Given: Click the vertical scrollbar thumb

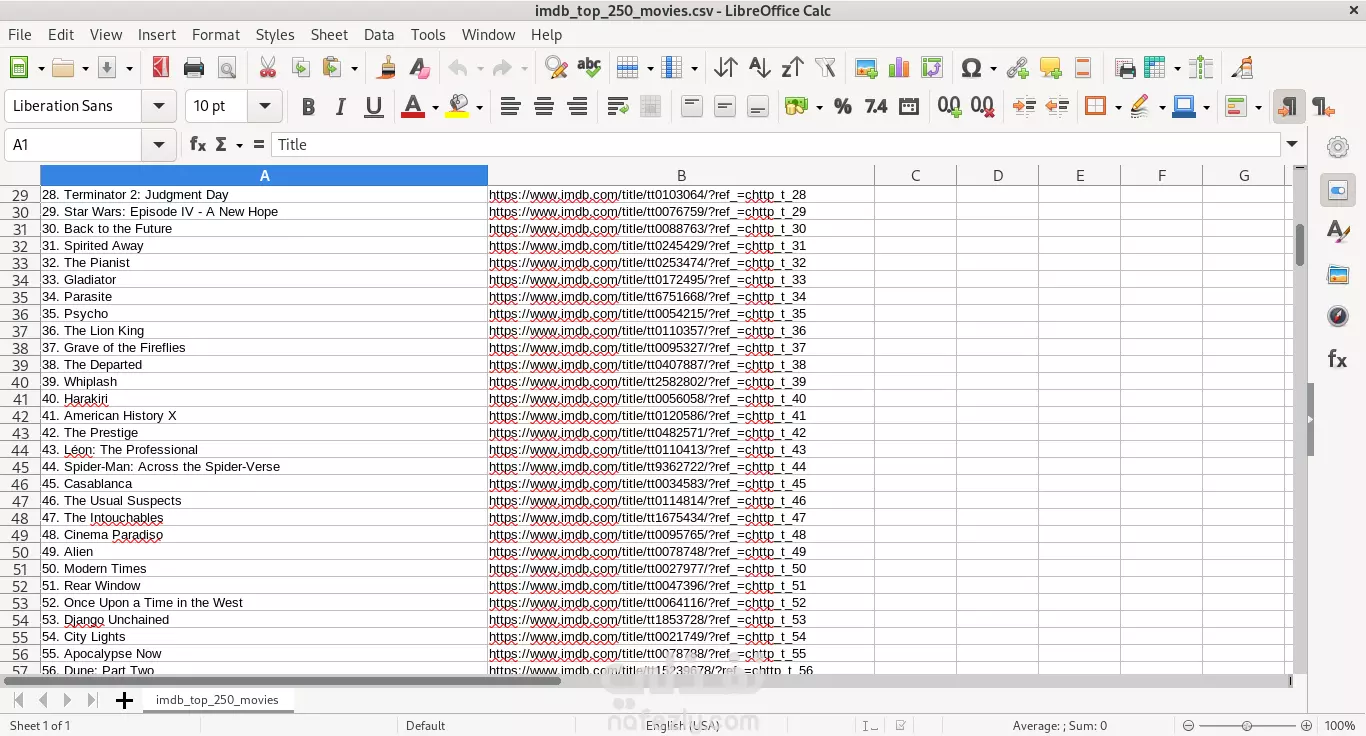Looking at the screenshot, I should [x=1300, y=245].
